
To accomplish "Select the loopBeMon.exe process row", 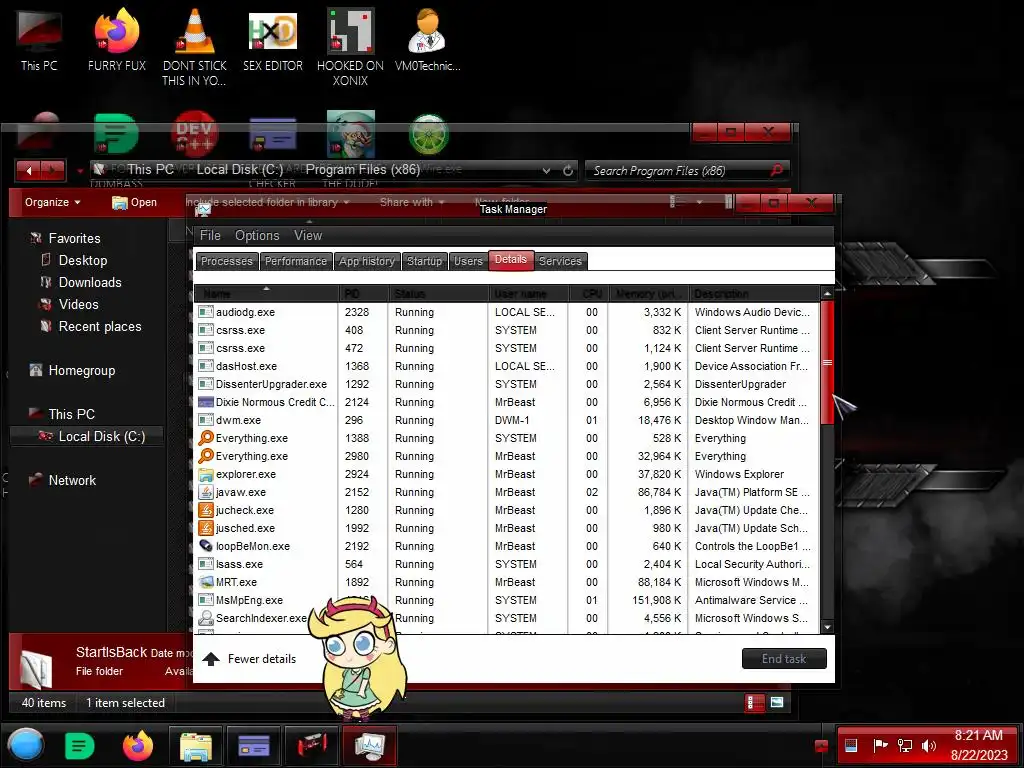I will click(507, 546).
